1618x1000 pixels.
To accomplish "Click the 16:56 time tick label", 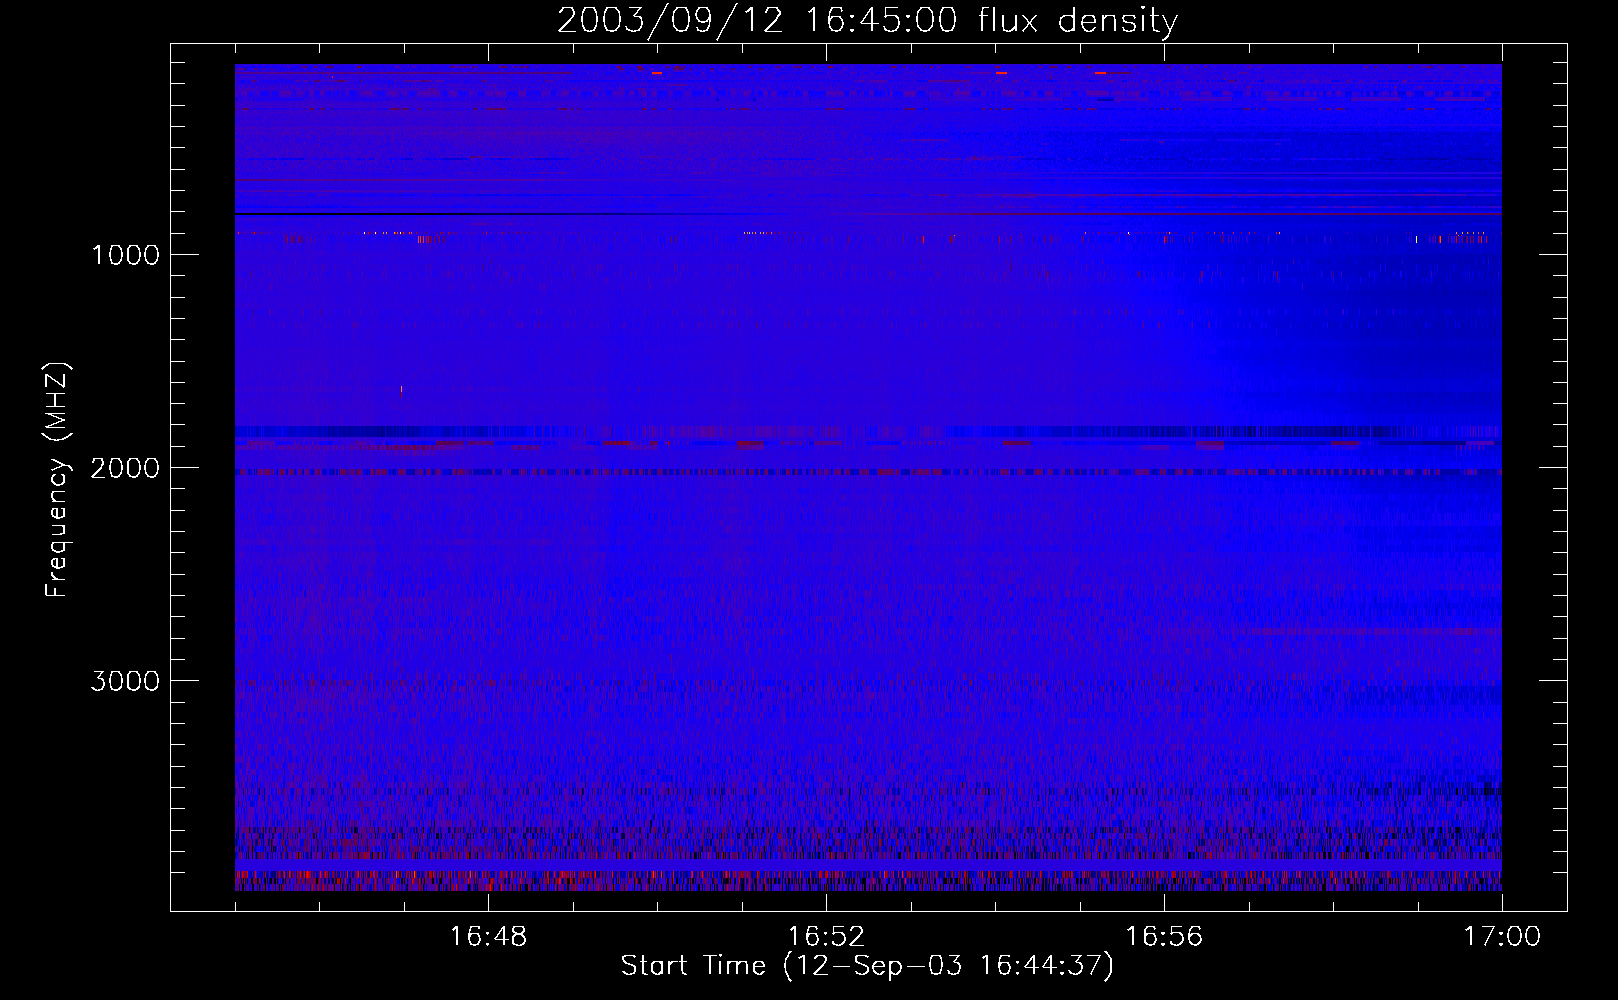I will [x=1164, y=937].
